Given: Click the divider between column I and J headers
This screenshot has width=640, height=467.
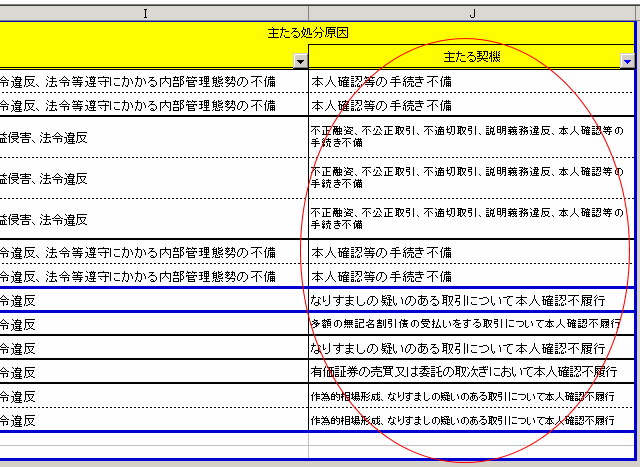Looking at the screenshot, I should pos(308,12).
